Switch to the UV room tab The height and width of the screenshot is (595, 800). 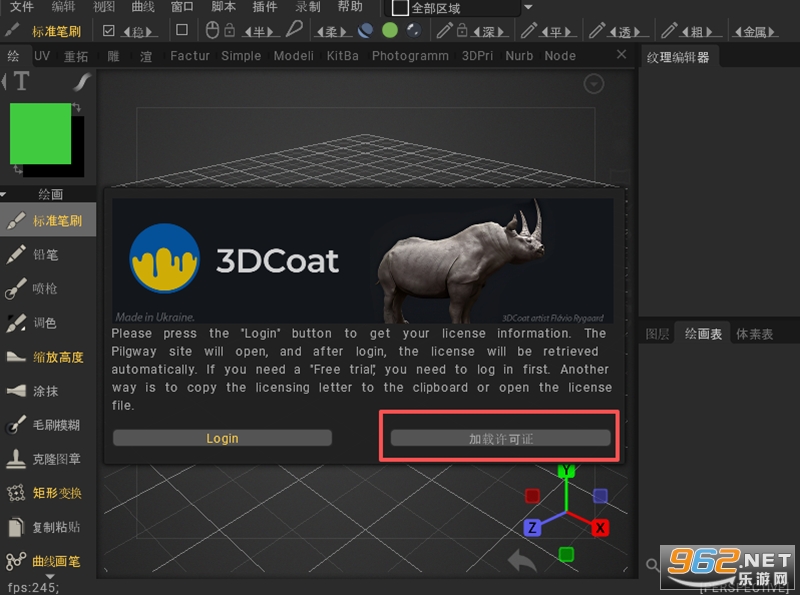[x=42, y=56]
